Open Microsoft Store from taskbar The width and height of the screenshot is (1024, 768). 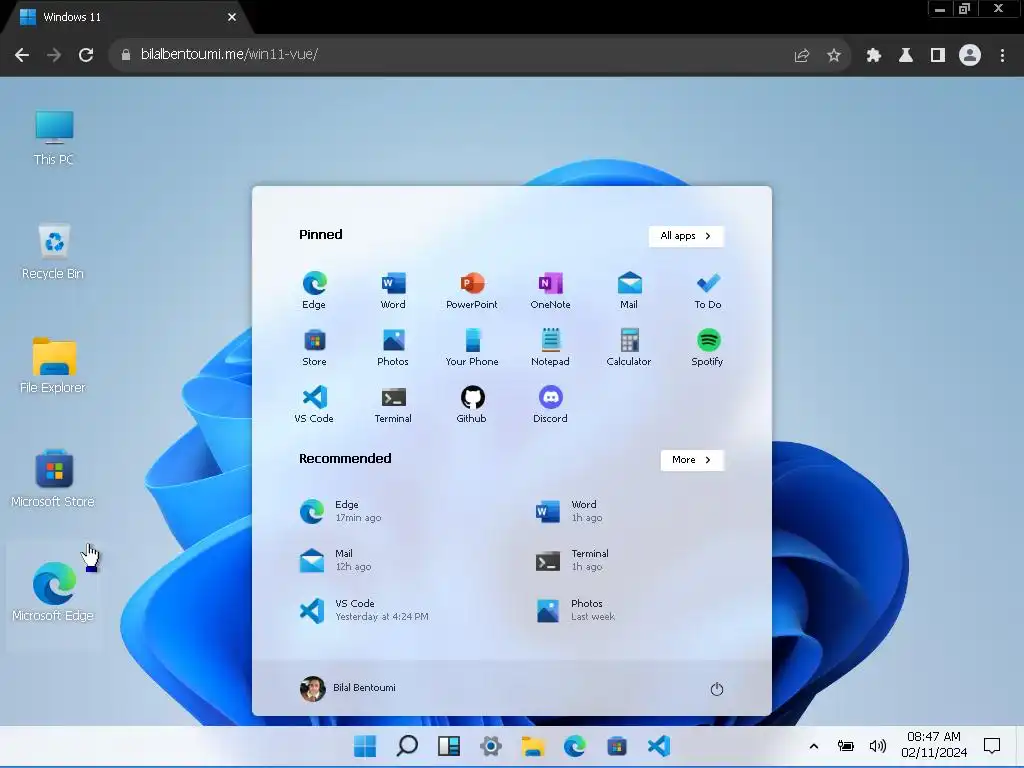click(x=616, y=746)
